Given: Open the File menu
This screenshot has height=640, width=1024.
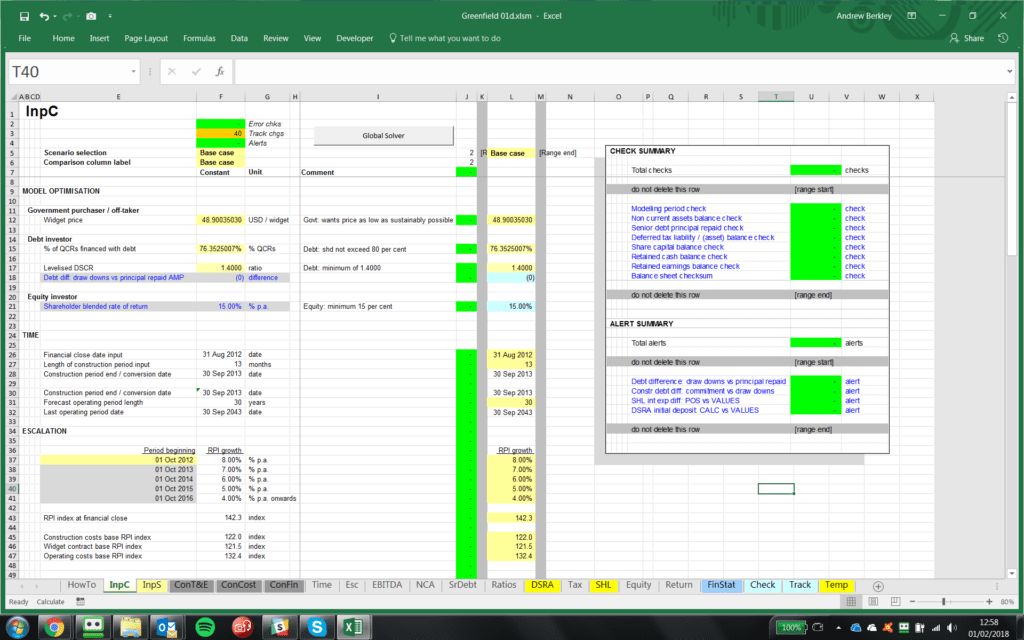Looking at the screenshot, I should click(25, 39).
